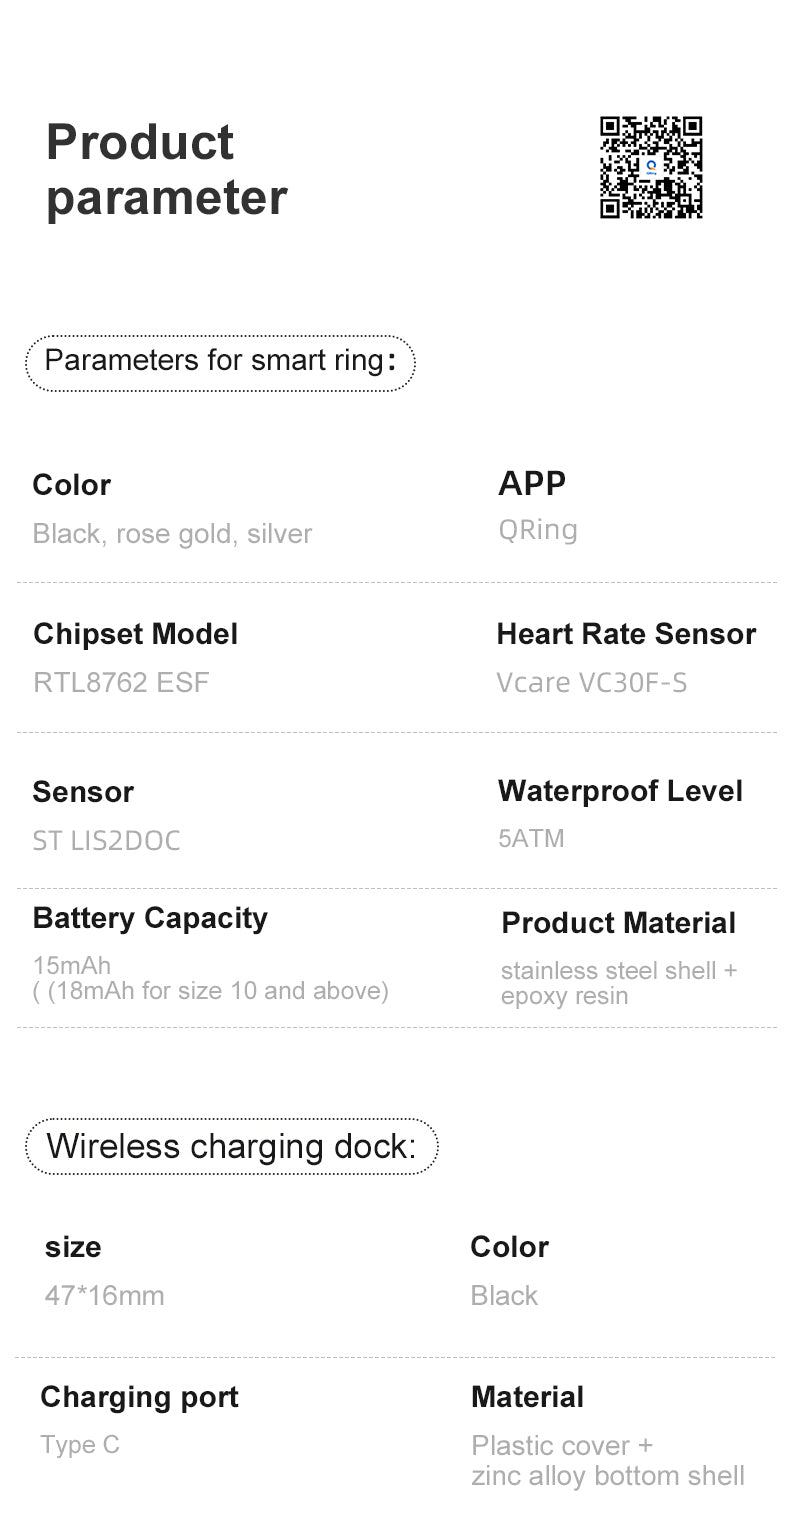Click the ST LIS2DOC sensor value

point(106,841)
